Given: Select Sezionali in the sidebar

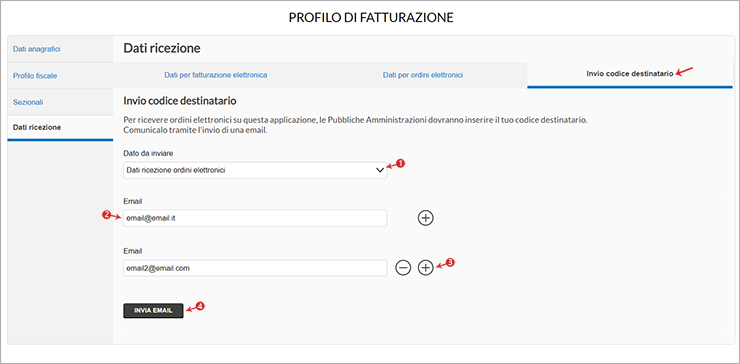Looking at the screenshot, I should (x=60, y=102).
